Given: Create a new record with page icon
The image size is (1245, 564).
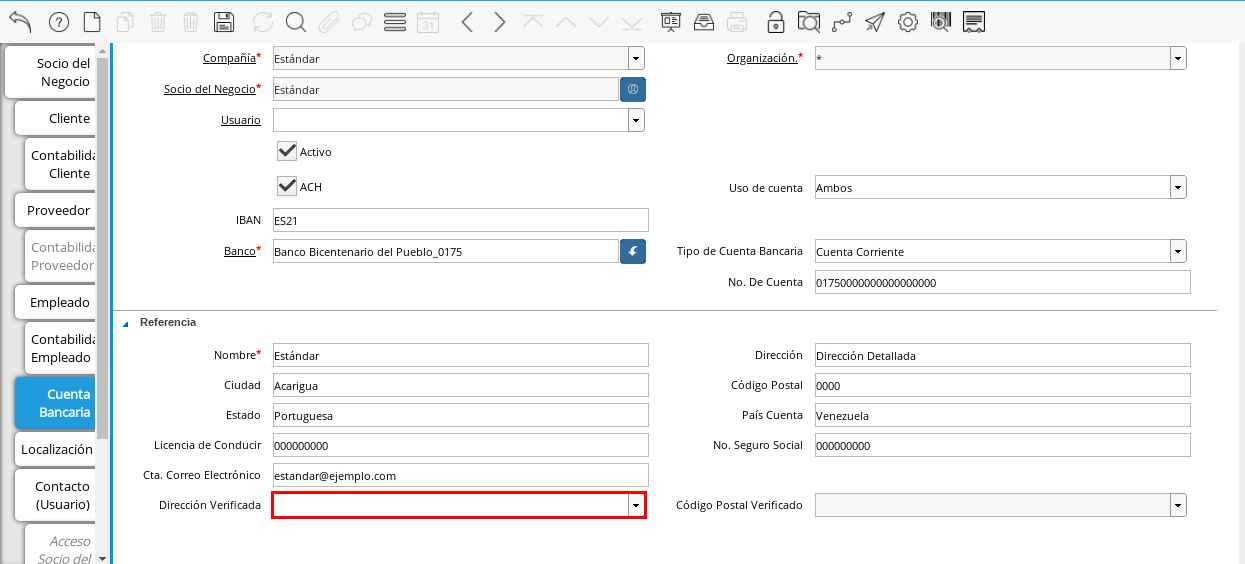Looking at the screenshot, I should pos(92,22).
